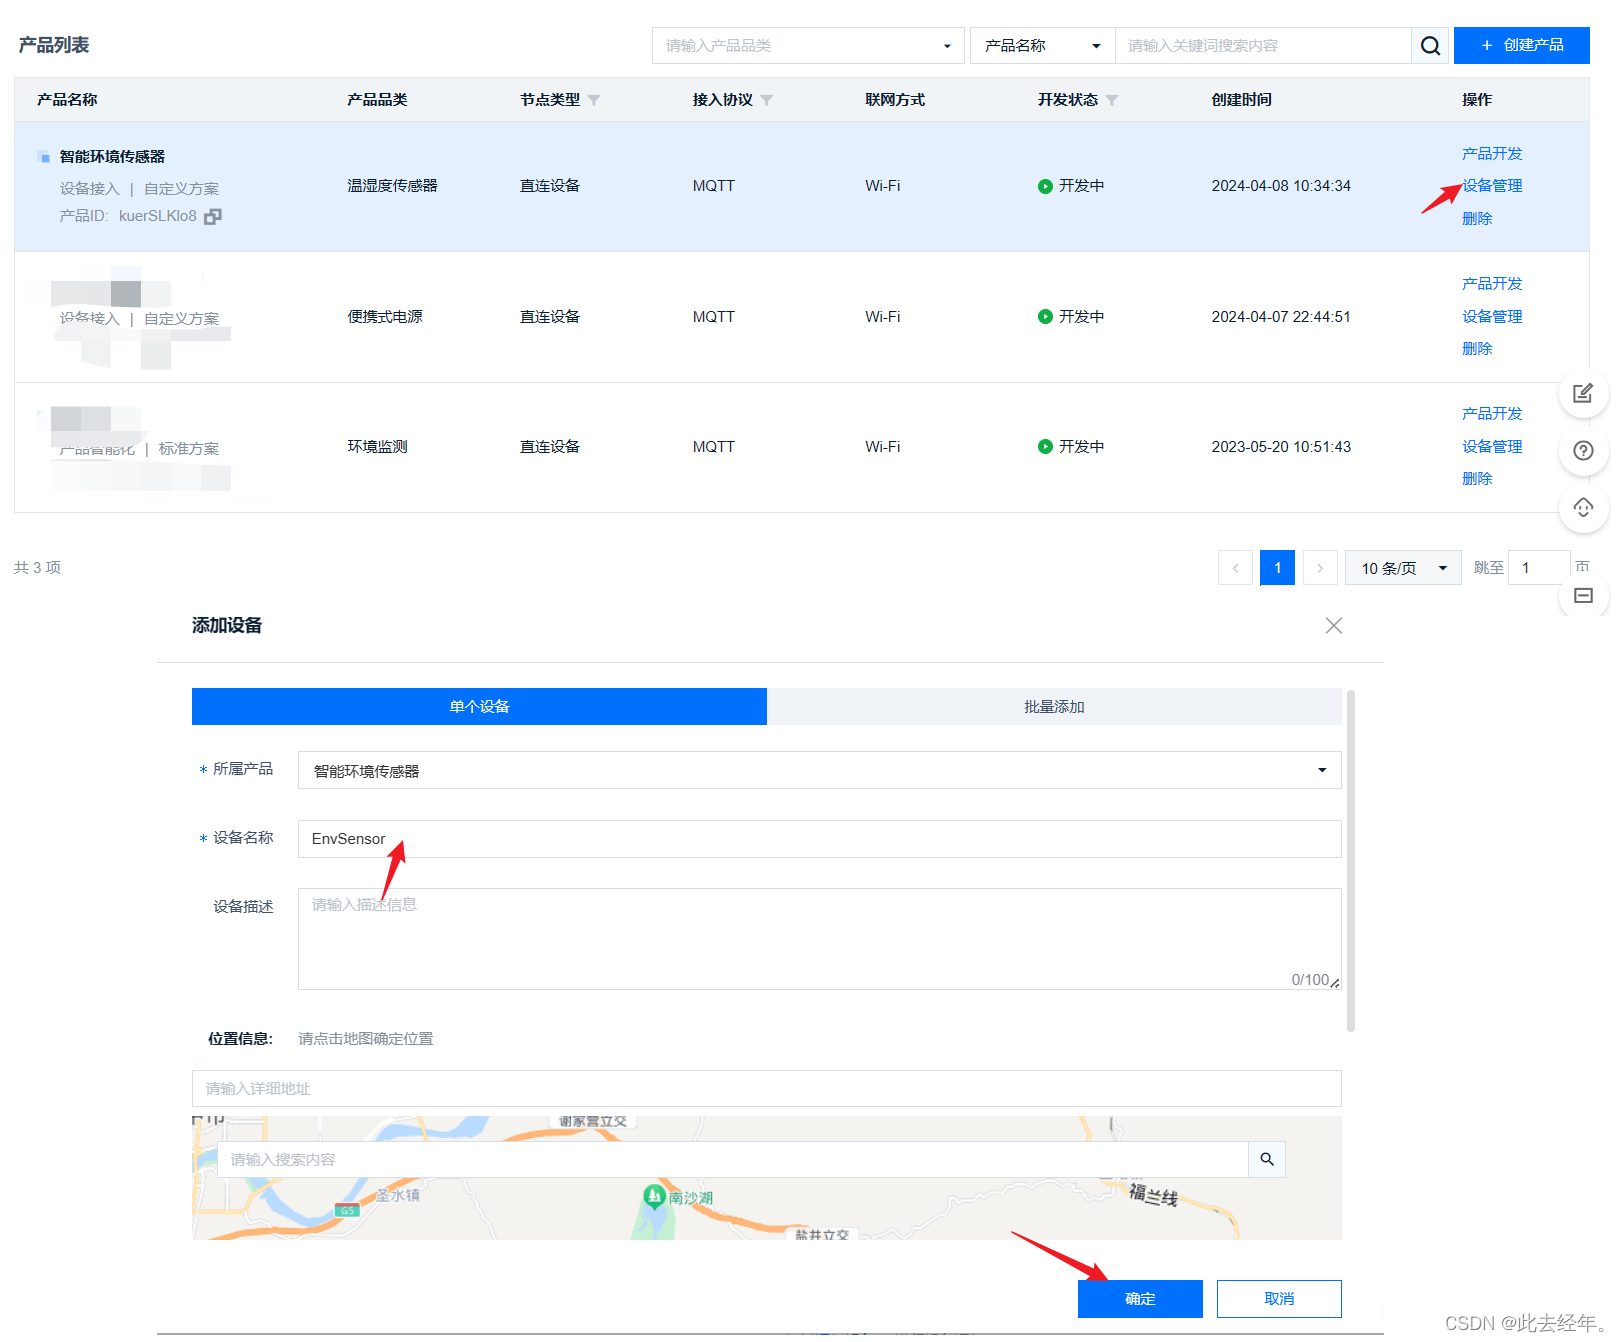Viewport: 1619px width, 1342px height.
Task: Click the collapse floating panel icon
Action: (x=1583, y=595)
